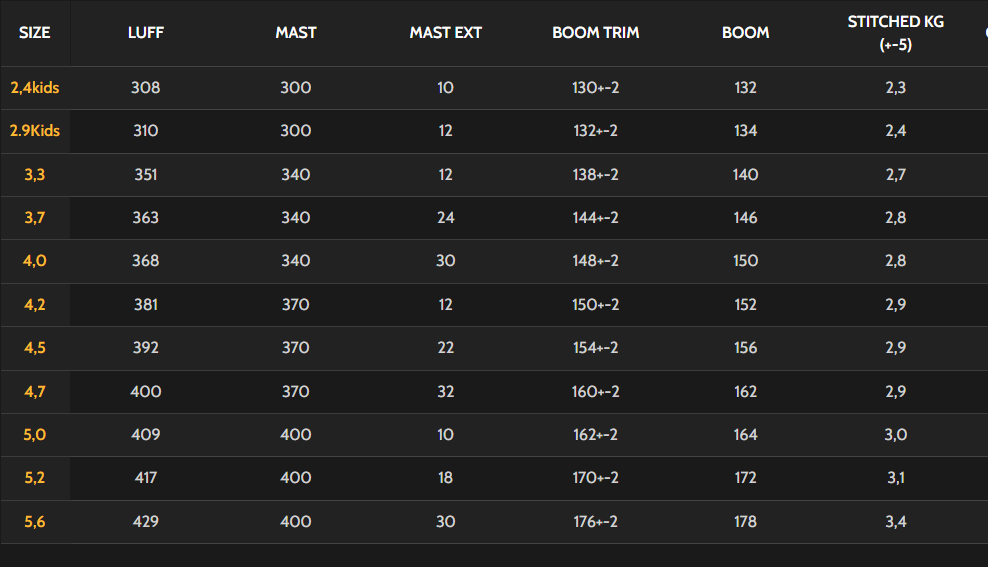Click the luff value 308
This screenshot has width=988, height=567.
tap(146, 88)
